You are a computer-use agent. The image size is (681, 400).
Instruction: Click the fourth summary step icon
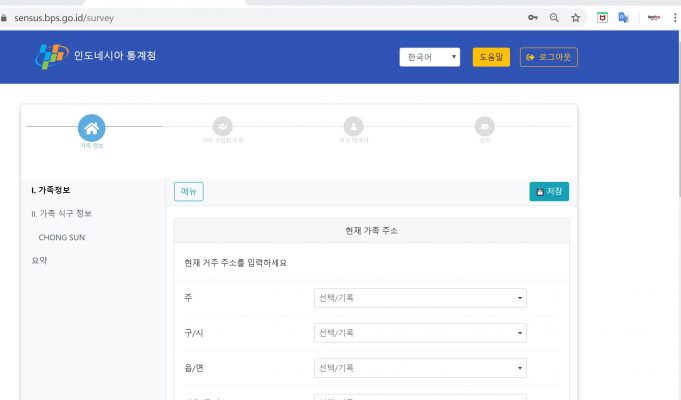coord(484,126)
